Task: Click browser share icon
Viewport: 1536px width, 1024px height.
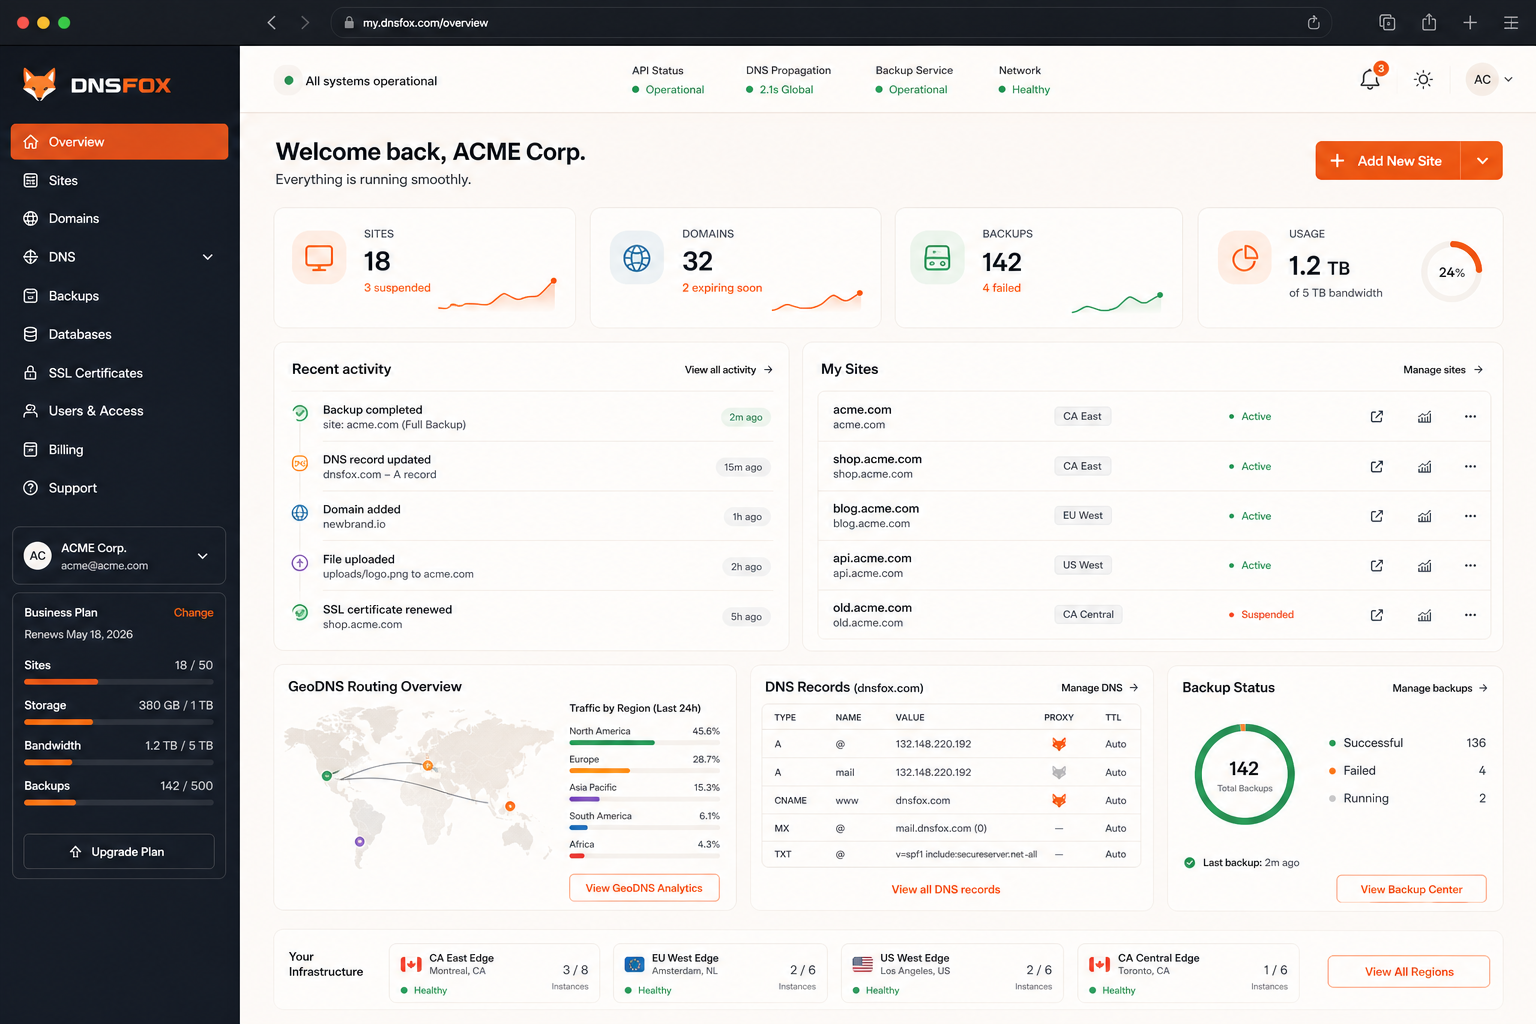Action: (1429, 22)
